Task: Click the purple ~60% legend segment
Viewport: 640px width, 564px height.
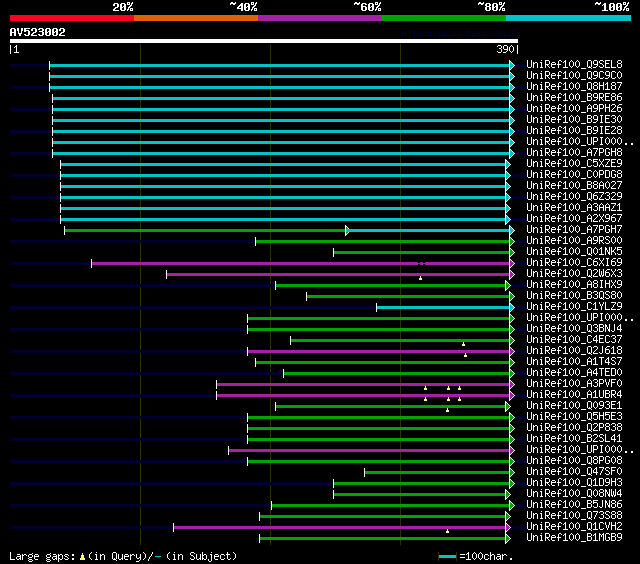Action: pyautogui.click(x=320, y=18)
